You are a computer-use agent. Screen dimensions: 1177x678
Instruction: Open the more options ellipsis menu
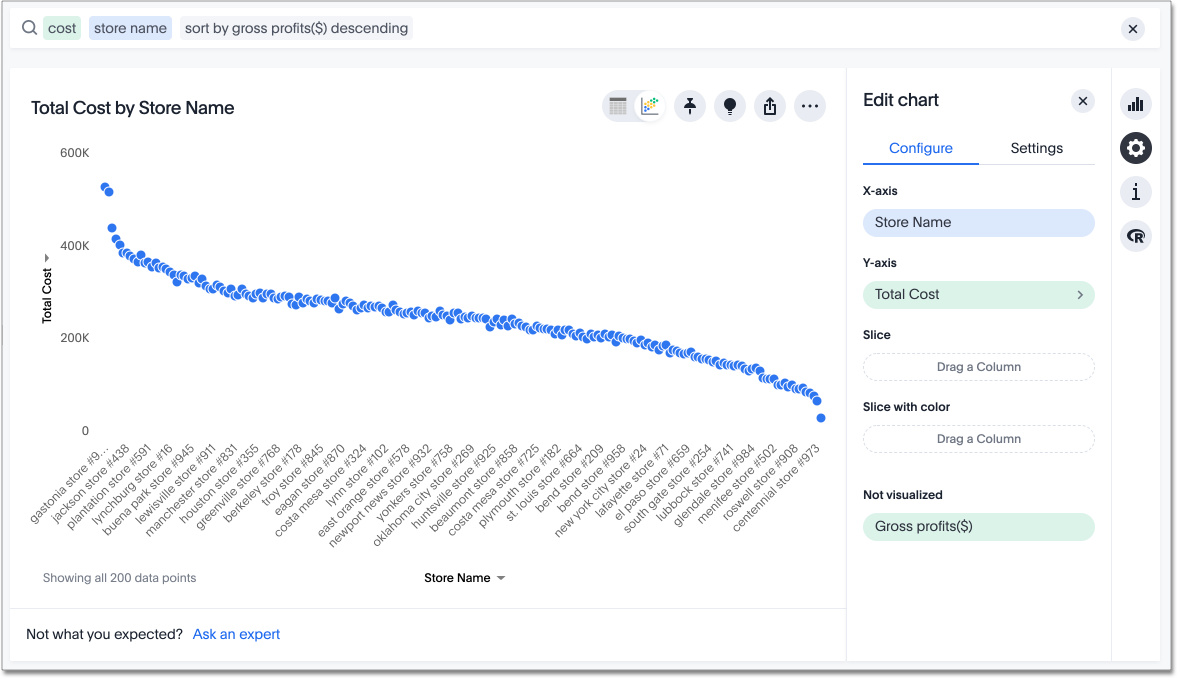[x=810, y=106]
